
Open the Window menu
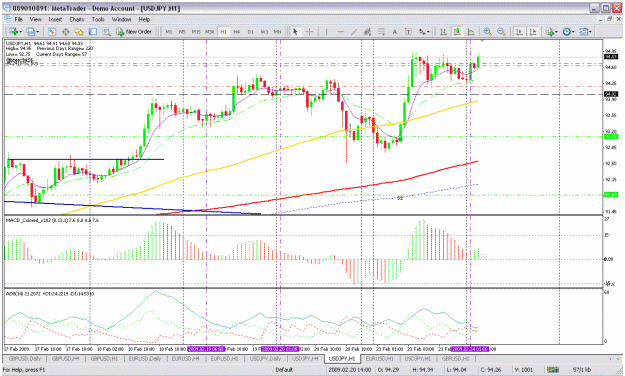coord(121,19)
